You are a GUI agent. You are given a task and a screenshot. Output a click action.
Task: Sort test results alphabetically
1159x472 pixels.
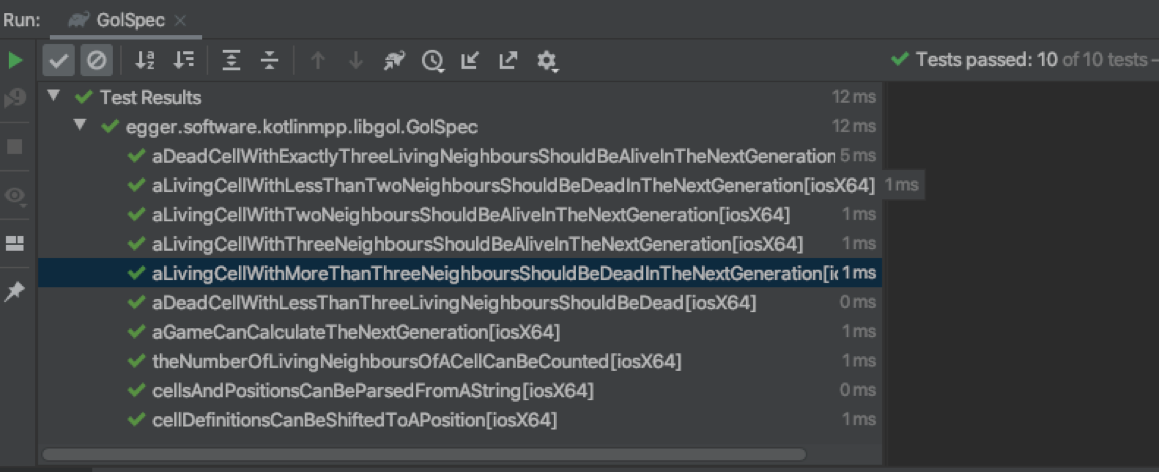point(145,61)
